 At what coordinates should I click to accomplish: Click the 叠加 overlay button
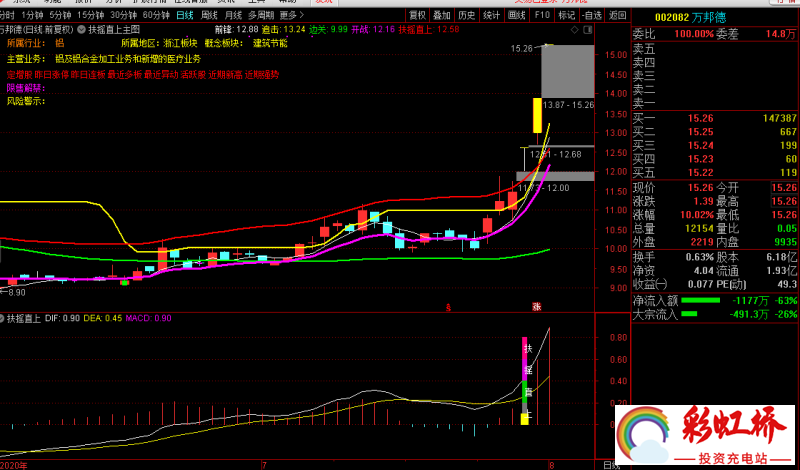point(442,15)
